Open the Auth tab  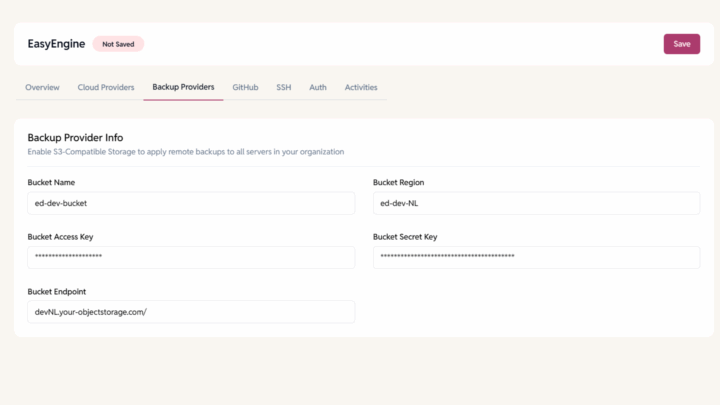318,87
